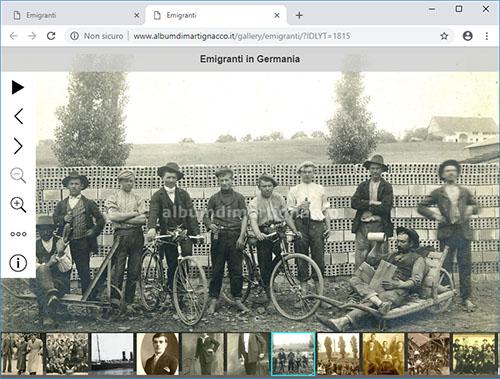Select the steamship thumbnail
This screenshot has width=500, height=379.
coord(112,354)
